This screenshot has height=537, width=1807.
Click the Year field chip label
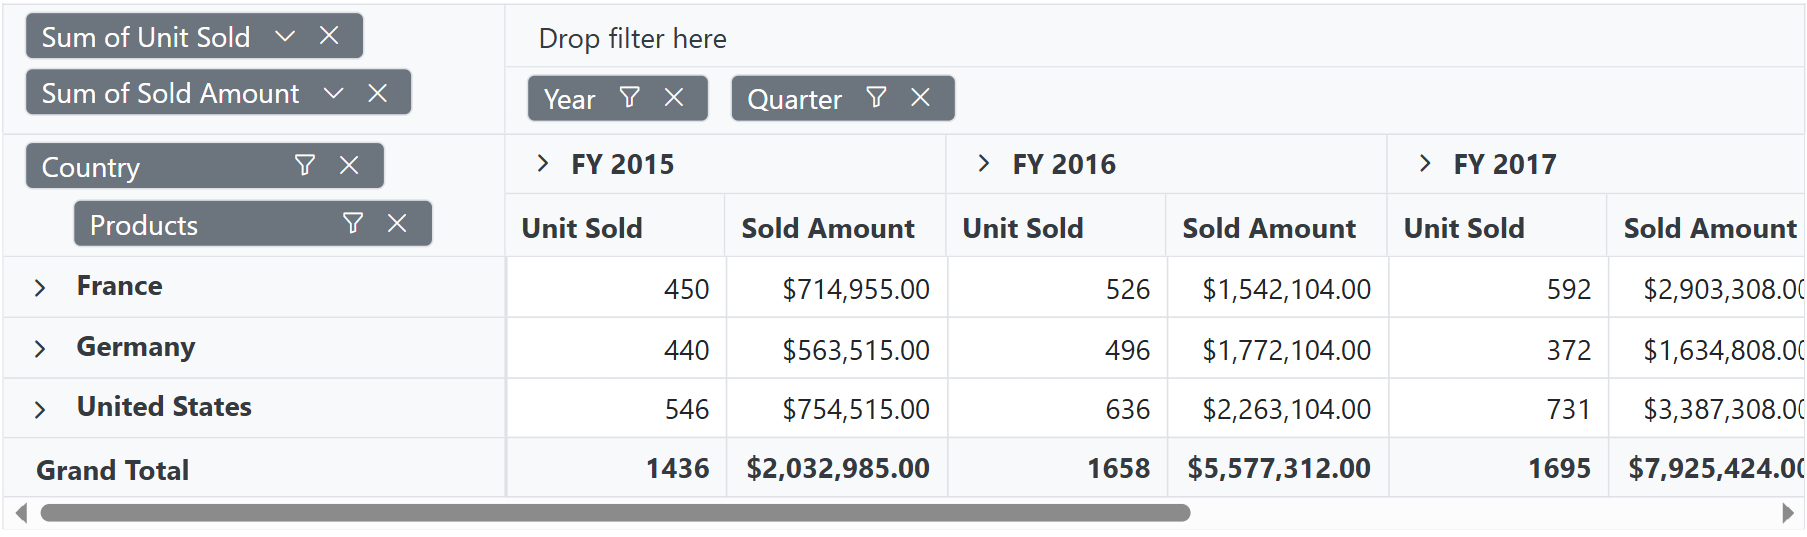point(569,99)
